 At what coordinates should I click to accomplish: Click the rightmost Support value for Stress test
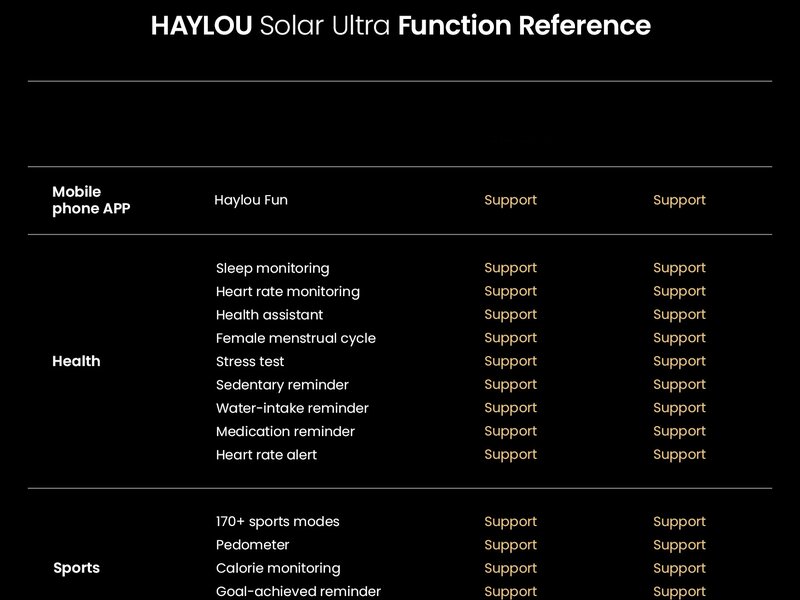[x=679, y=361]
